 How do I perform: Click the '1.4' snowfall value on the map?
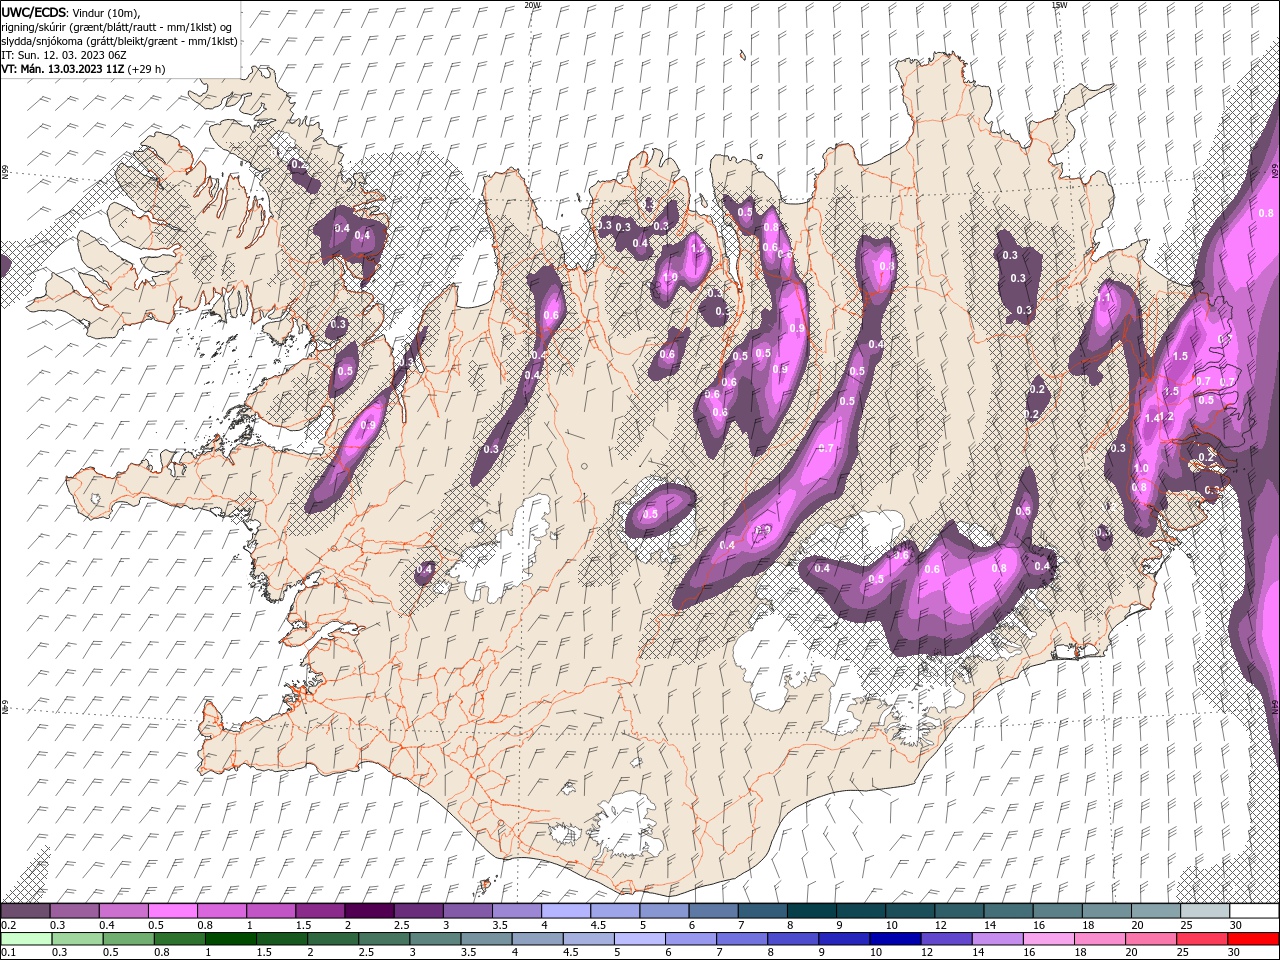coord(1151,418)
